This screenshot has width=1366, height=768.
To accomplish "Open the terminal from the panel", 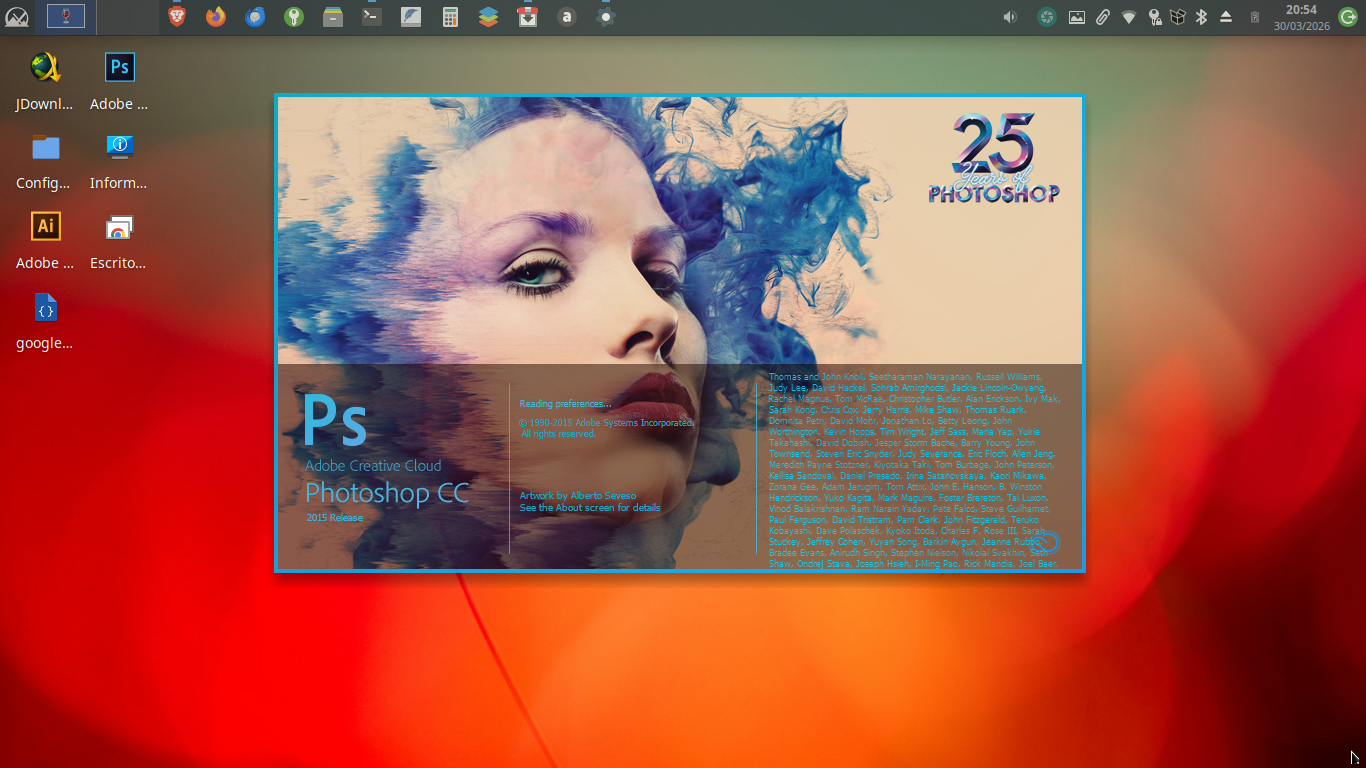I will (x=371, y=16).
